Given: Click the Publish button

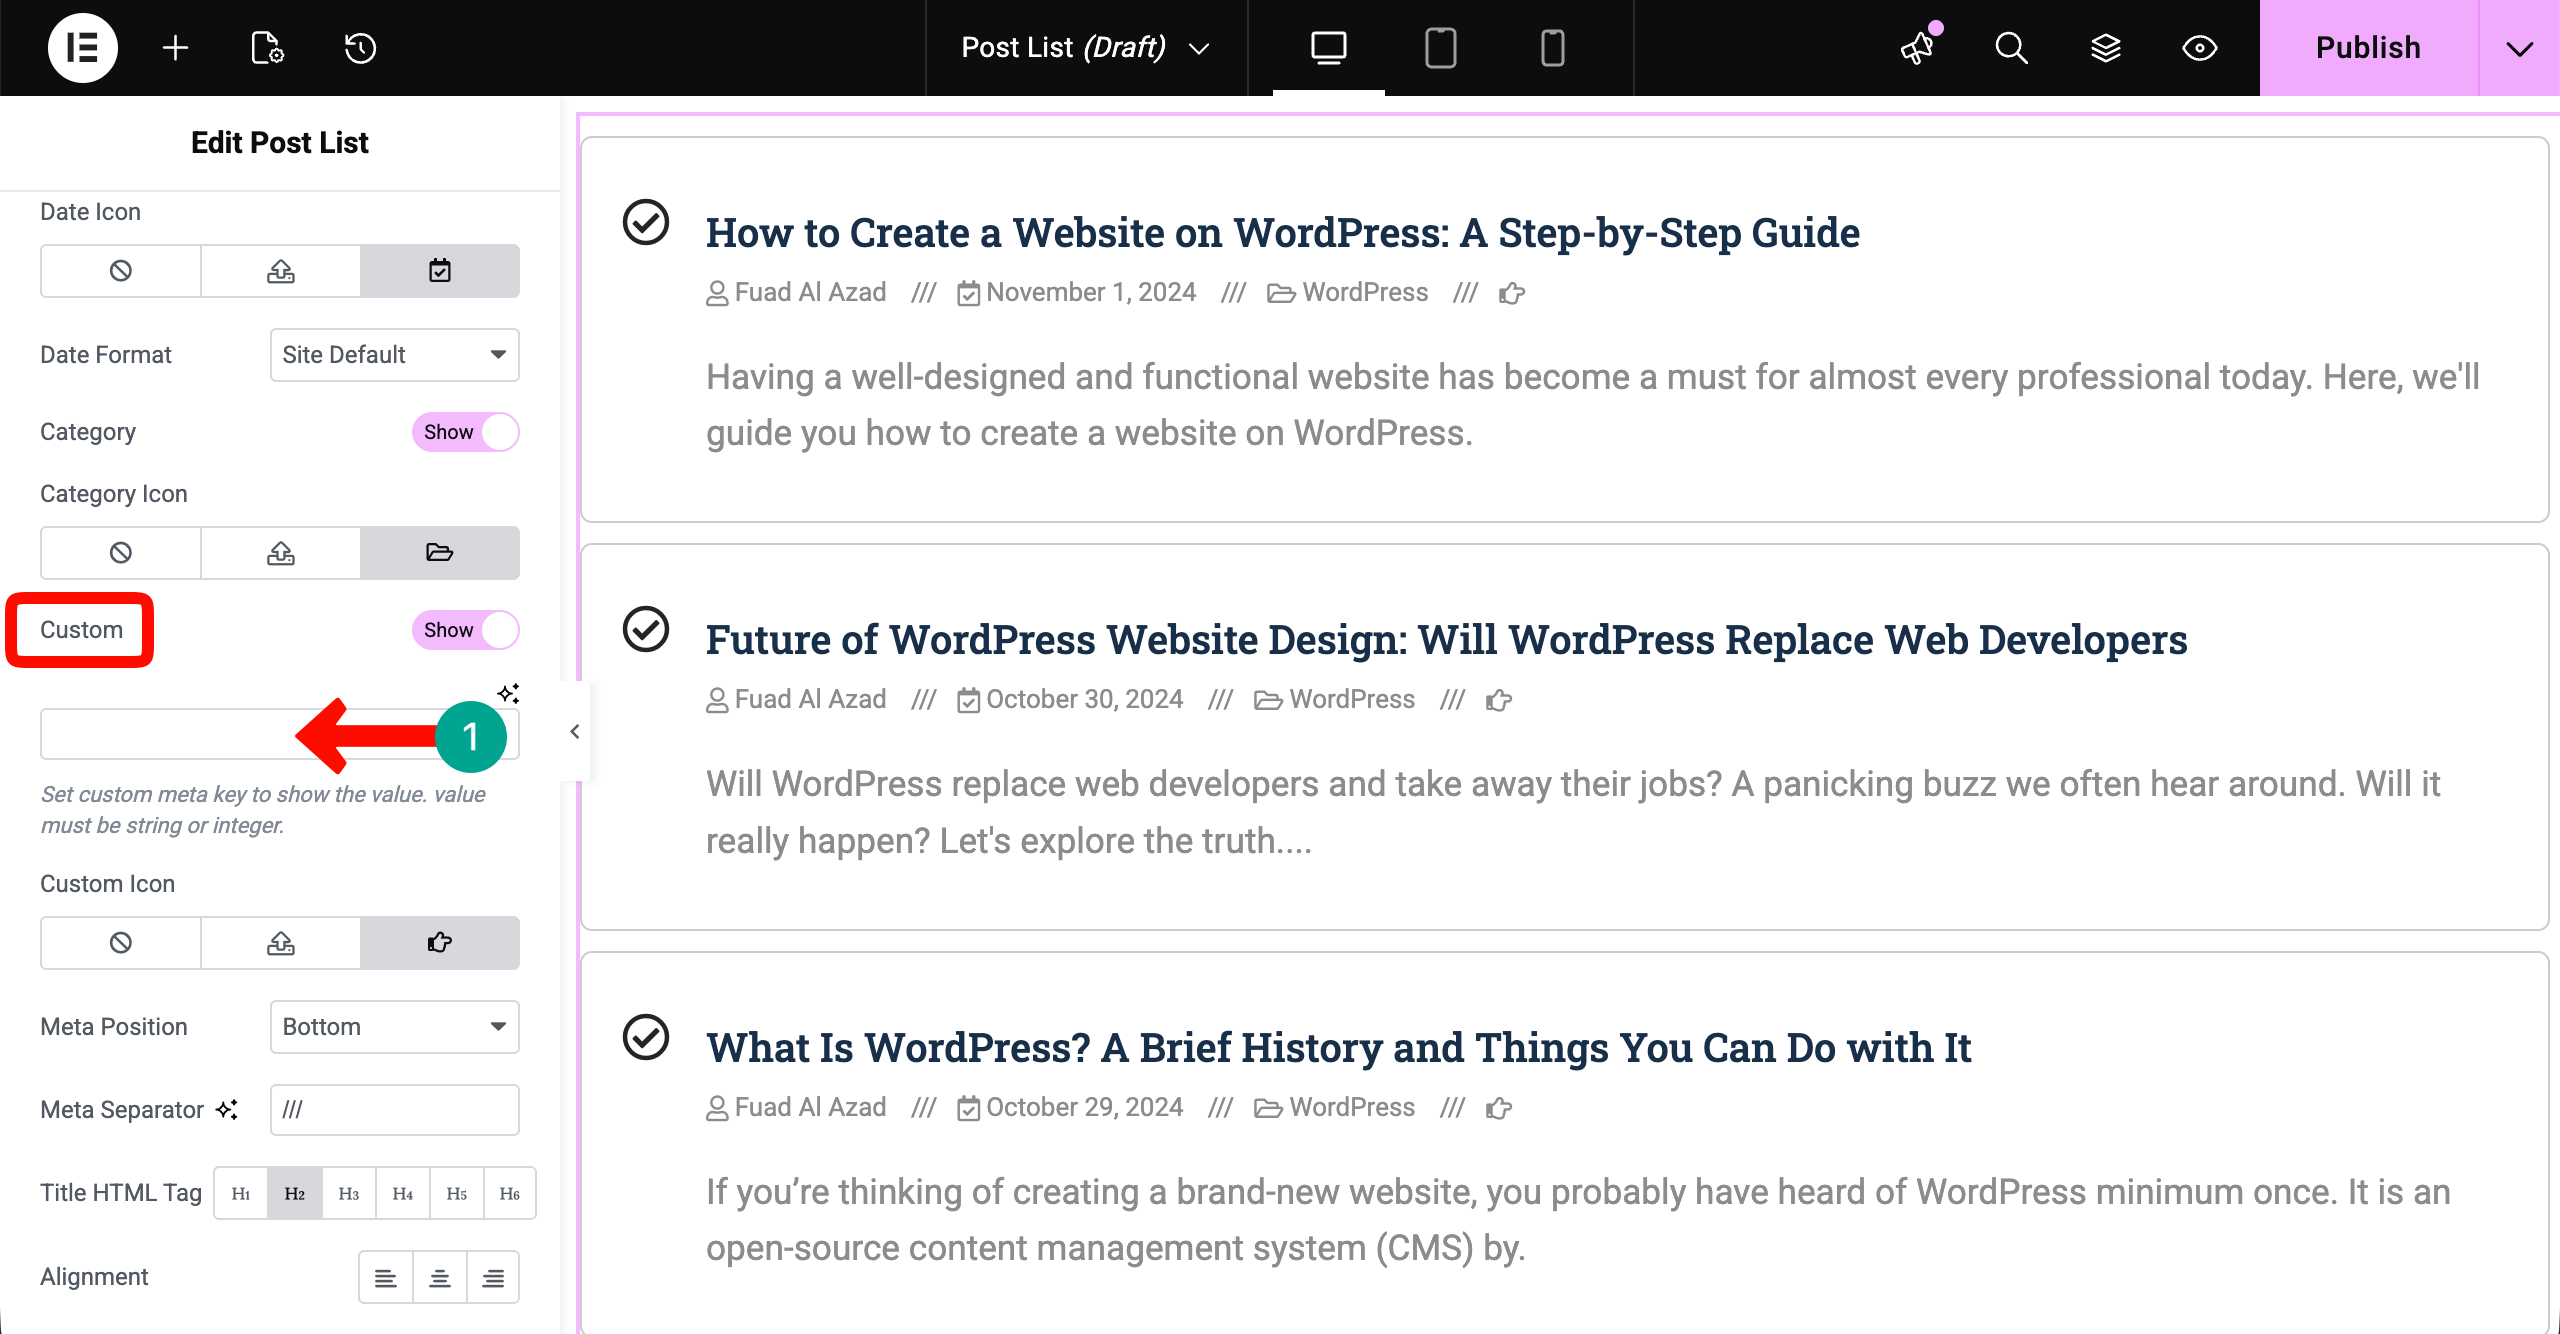Looking at the screenshot, I should (x=2367, y=47).
